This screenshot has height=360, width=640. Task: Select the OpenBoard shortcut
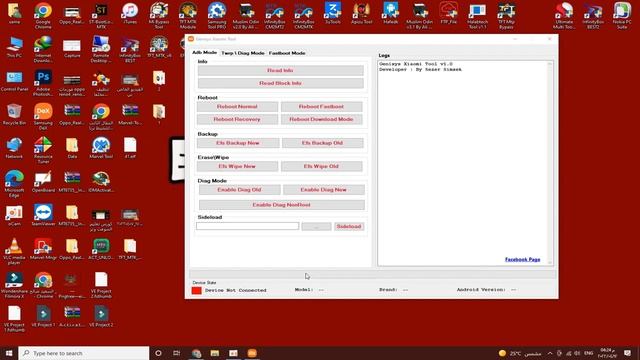pyautogui.click(x=43, y=181)
